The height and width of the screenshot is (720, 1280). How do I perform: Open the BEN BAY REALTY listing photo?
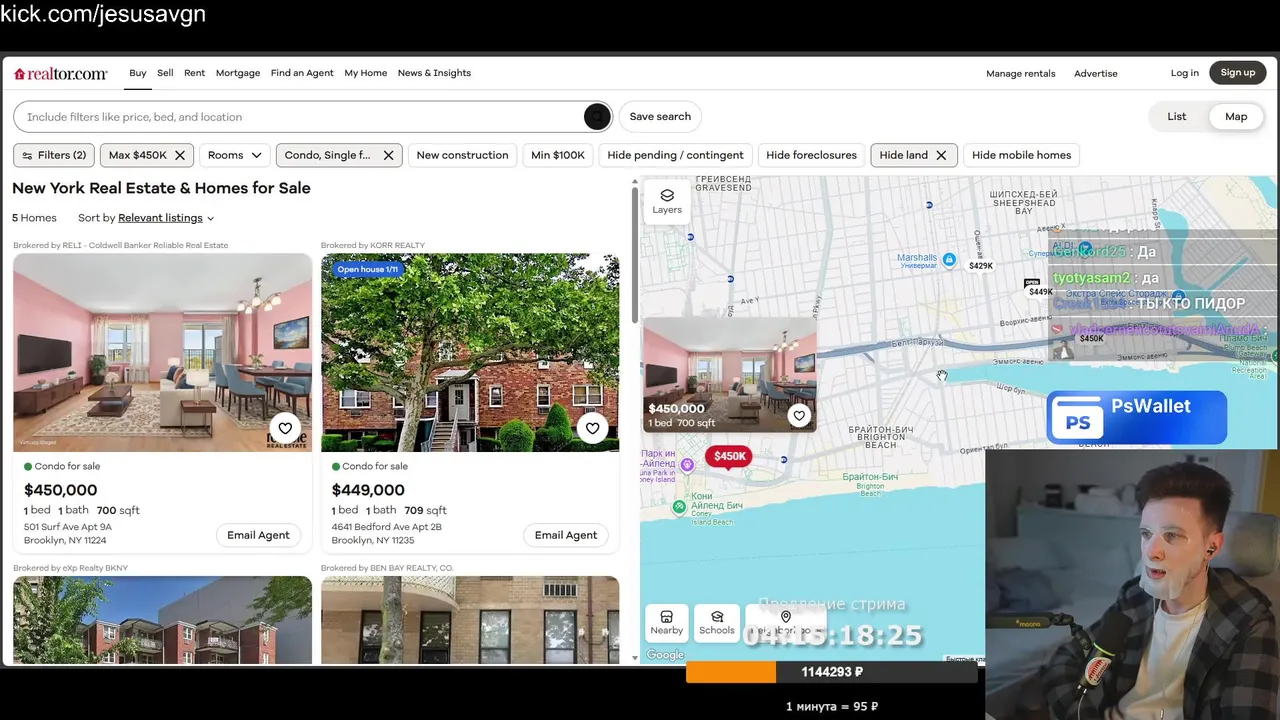470,620
